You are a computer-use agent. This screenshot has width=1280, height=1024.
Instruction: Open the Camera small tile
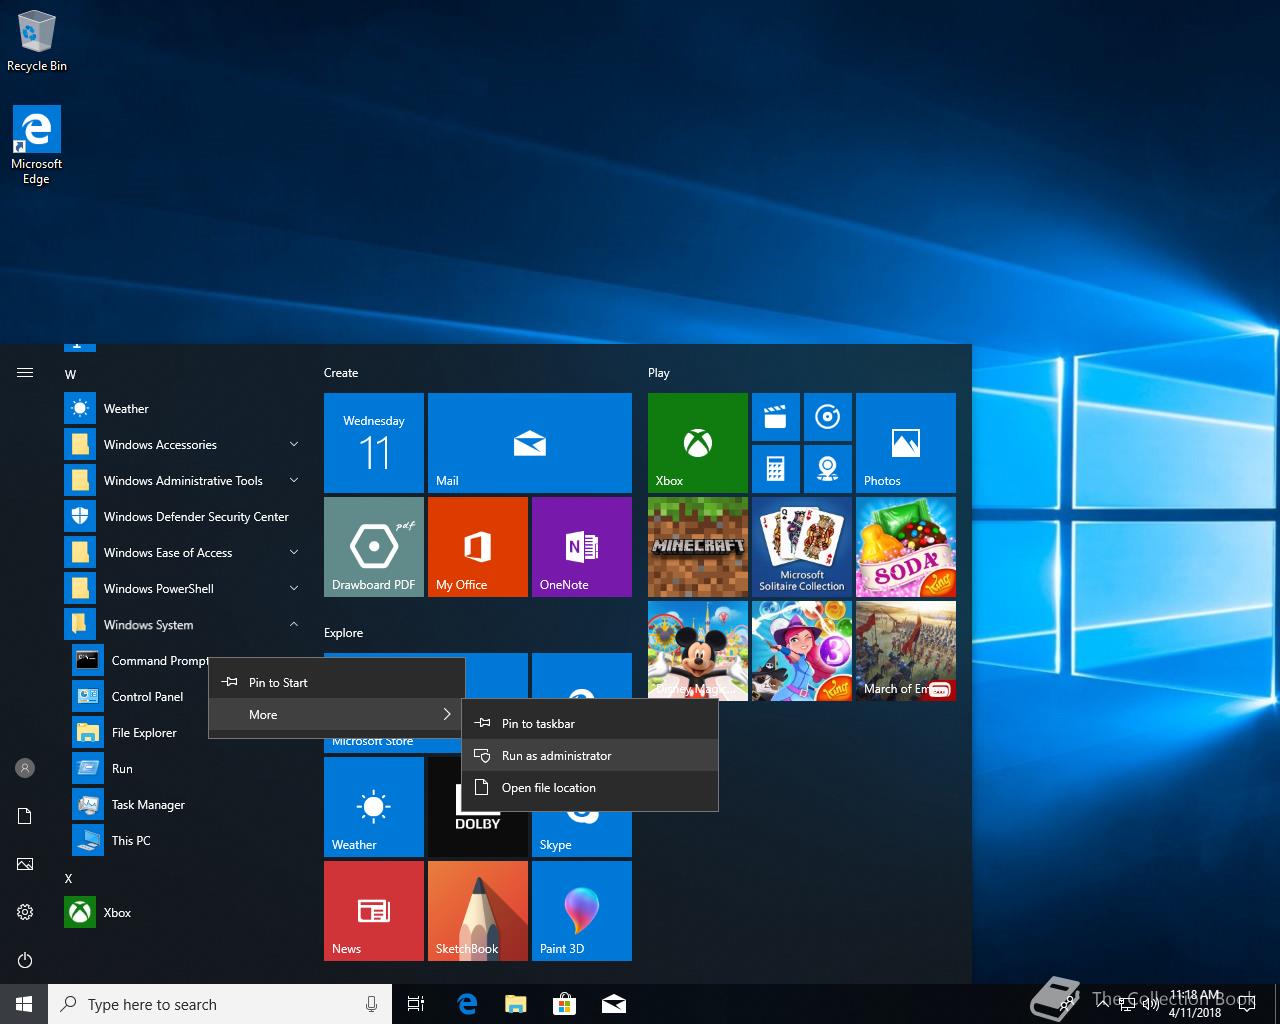pyautogui.click(x=828, y=469)
